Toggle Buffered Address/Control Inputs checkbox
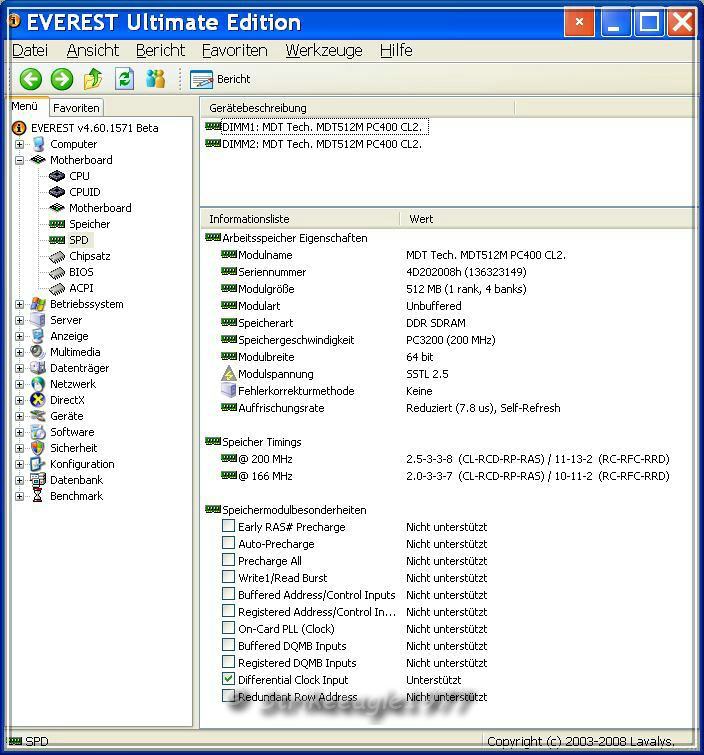The width and height of the screenshot is (704, 755). tap(228, 594)
